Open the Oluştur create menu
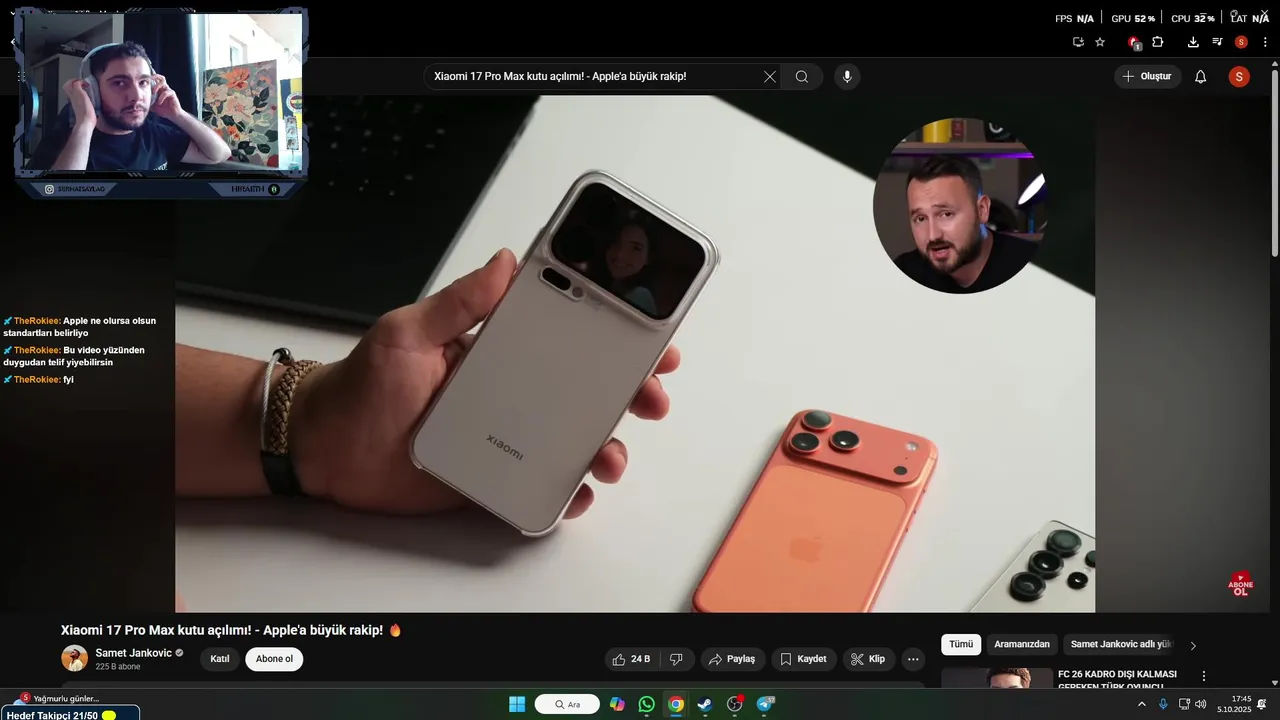 (x=1148, y=76)
